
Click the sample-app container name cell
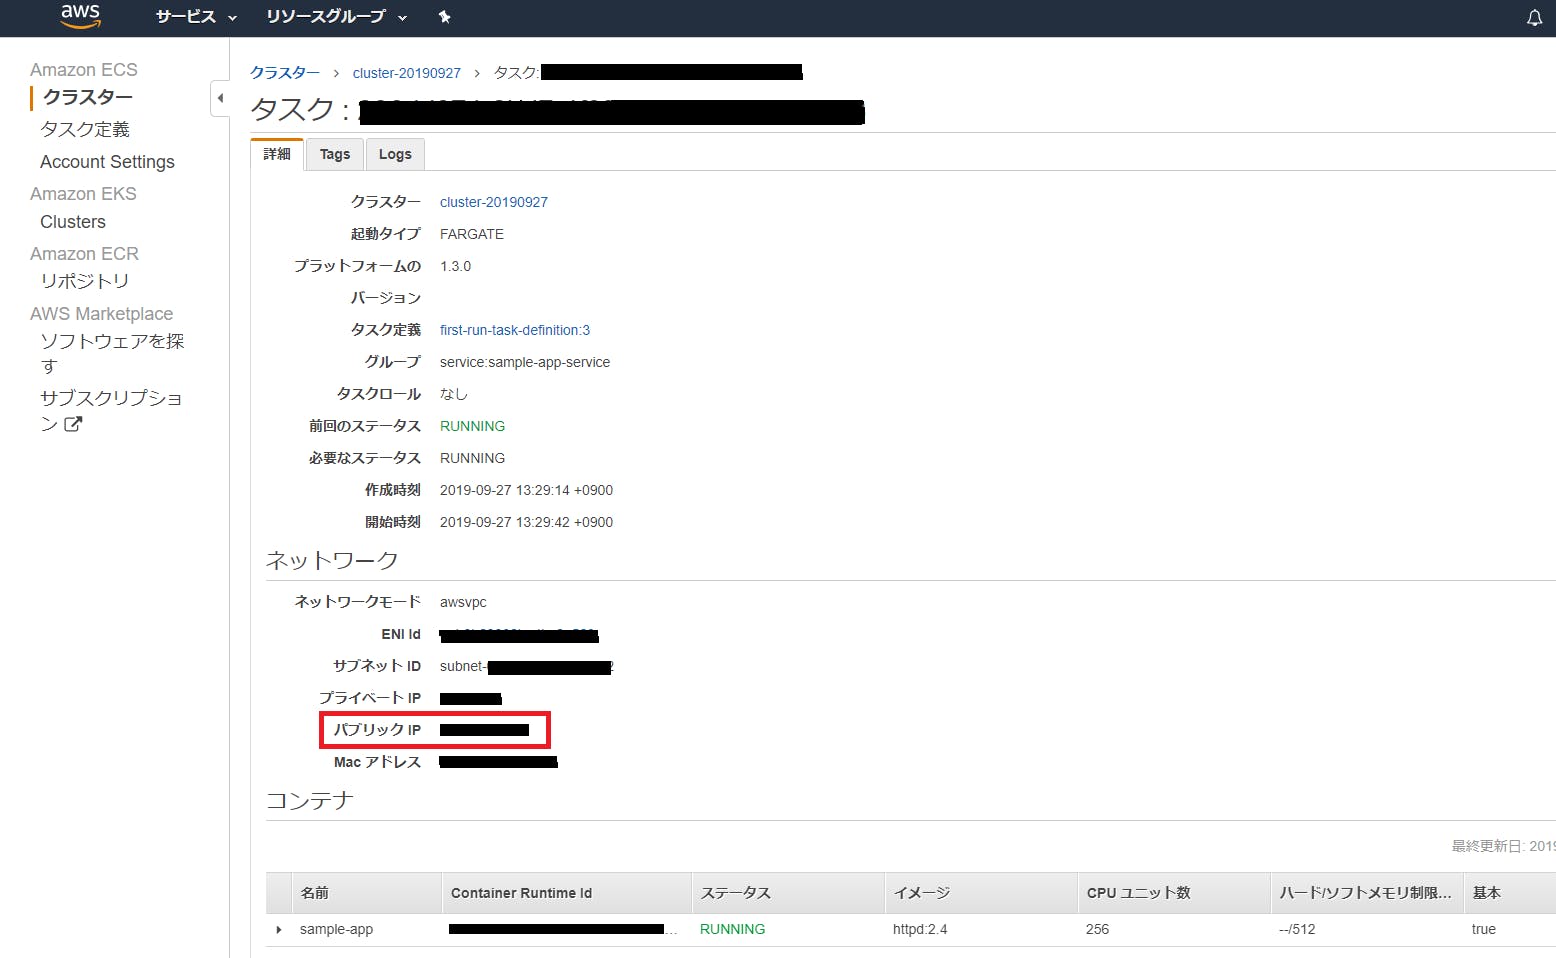[336, 930]
